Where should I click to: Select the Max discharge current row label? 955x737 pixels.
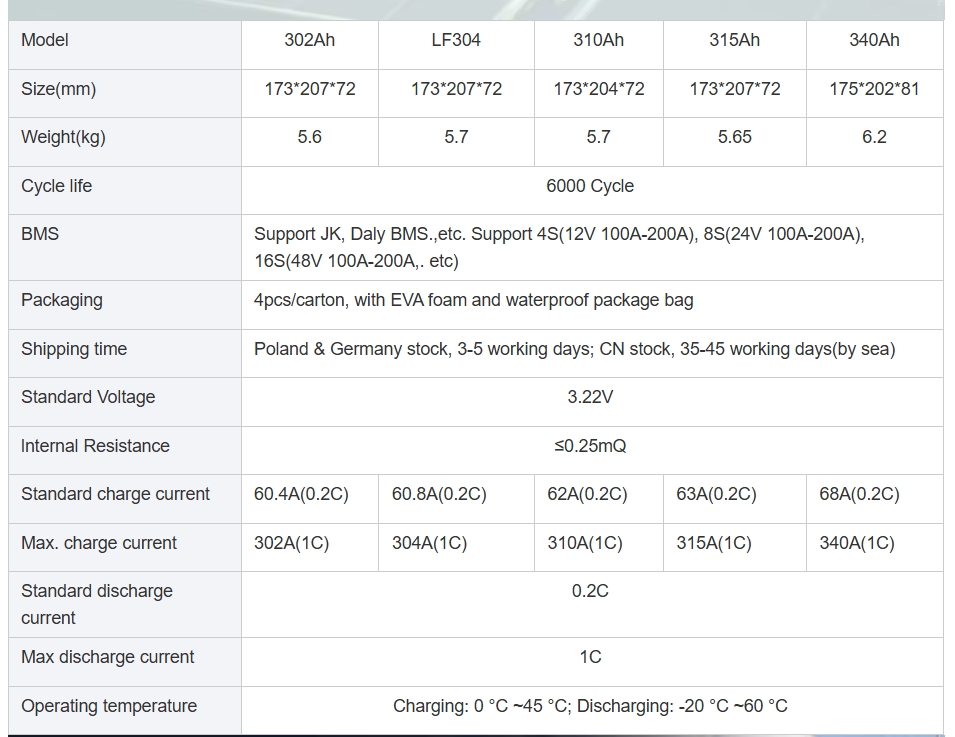(108, 657)
